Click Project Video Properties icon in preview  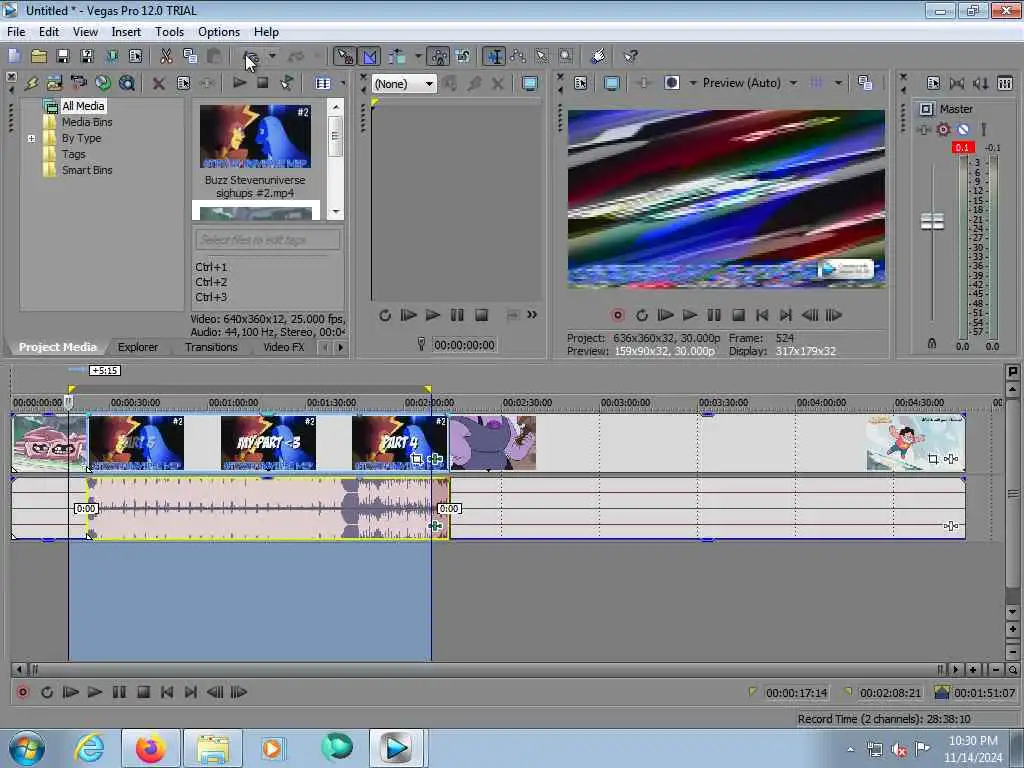click(x=581, y=83)
